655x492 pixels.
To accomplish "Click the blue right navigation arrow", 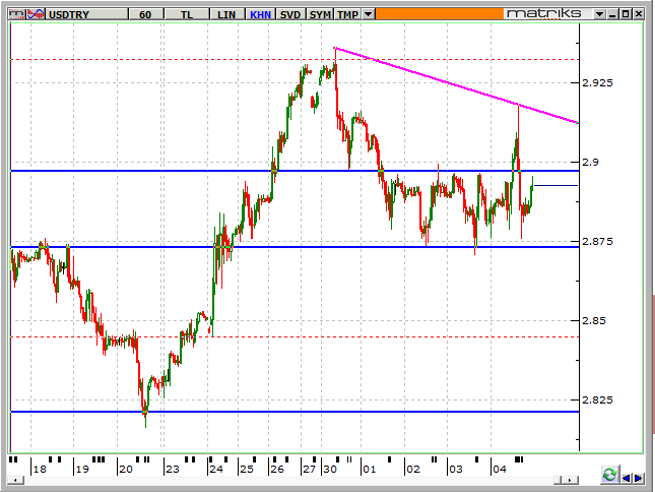I will [x=639, y=478].
